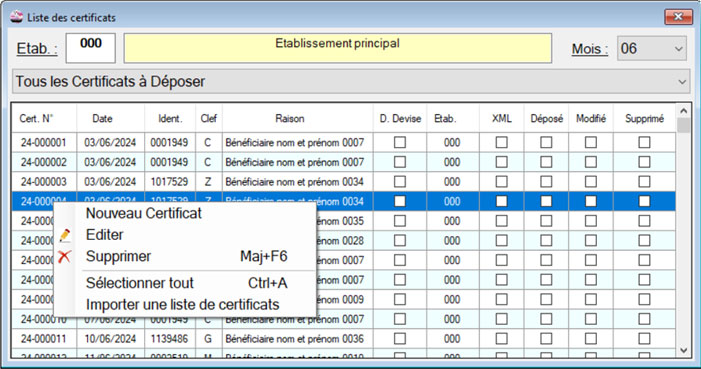Click the vertical scrollbar thumb
The height and width of the screenshot is (369, 701).
tap(683, 125)
